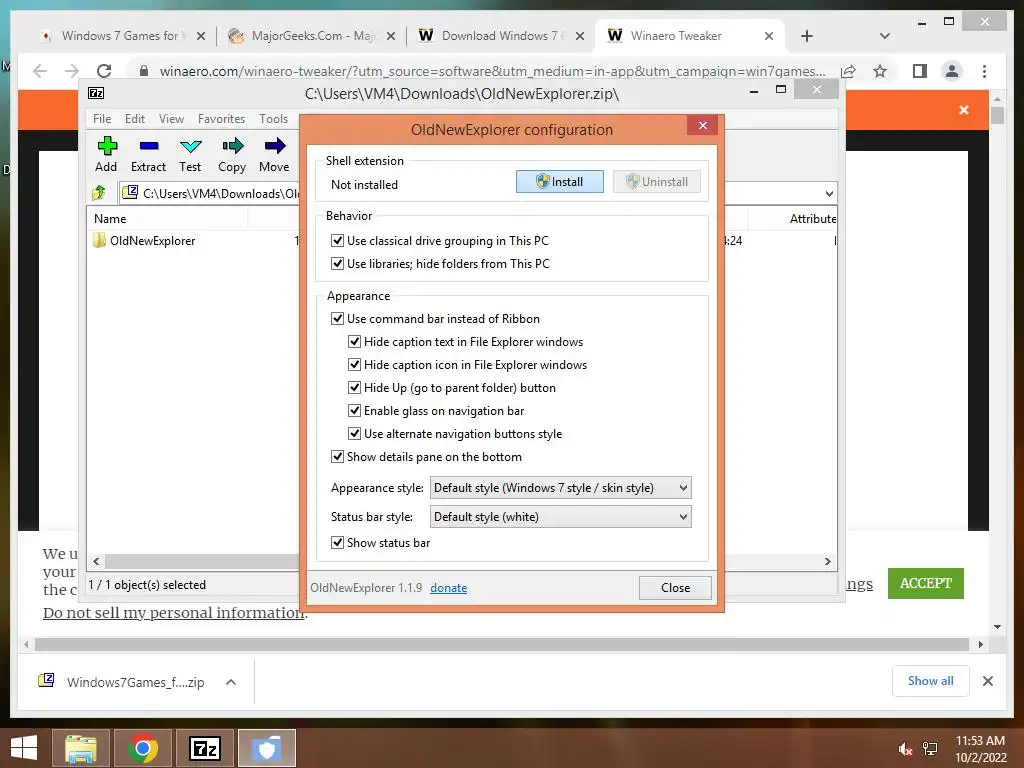This screenshot has width=1024, height=768.
Task: Reload the Chrome page
Action: click(x=104, y=71)
